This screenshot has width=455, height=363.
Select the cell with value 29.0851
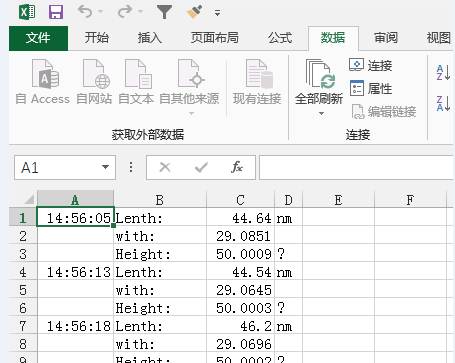pos(240,236)
